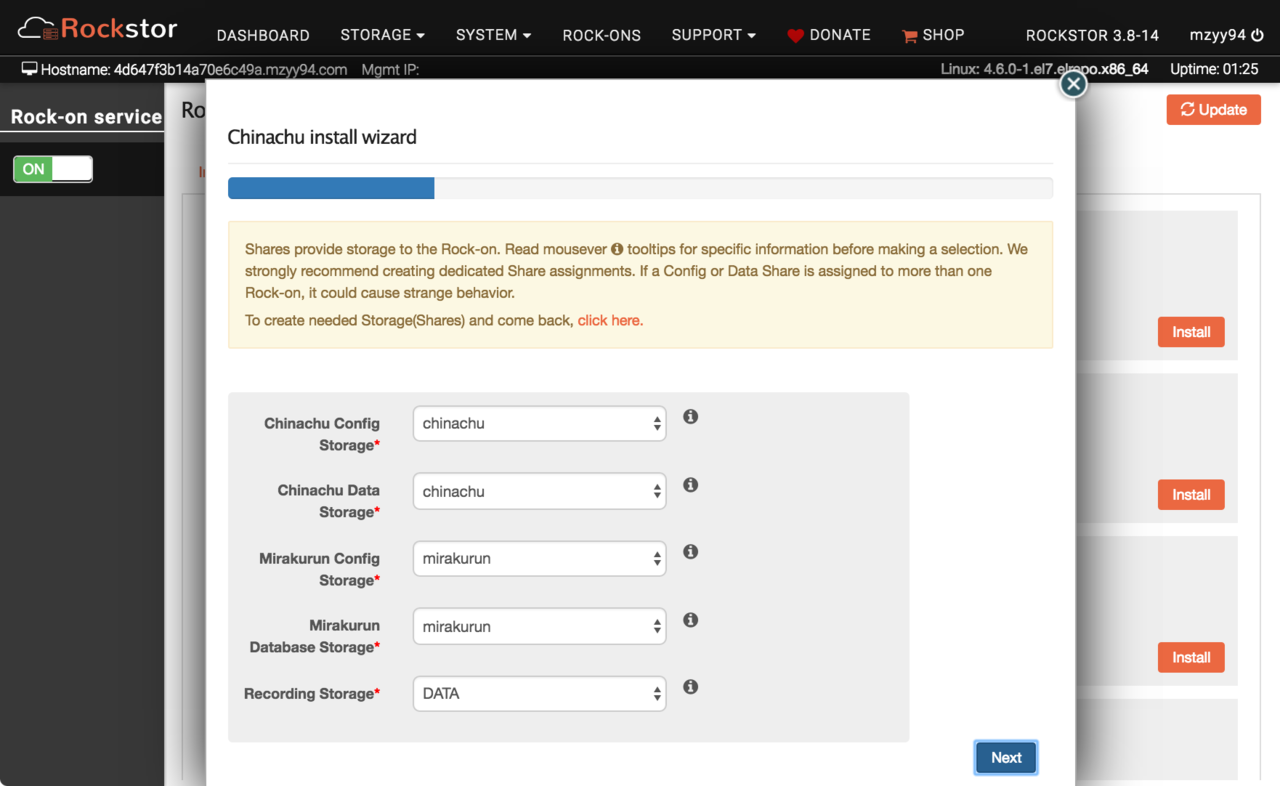
Task: Click the shopping cart icon
Action: point(909,36)
